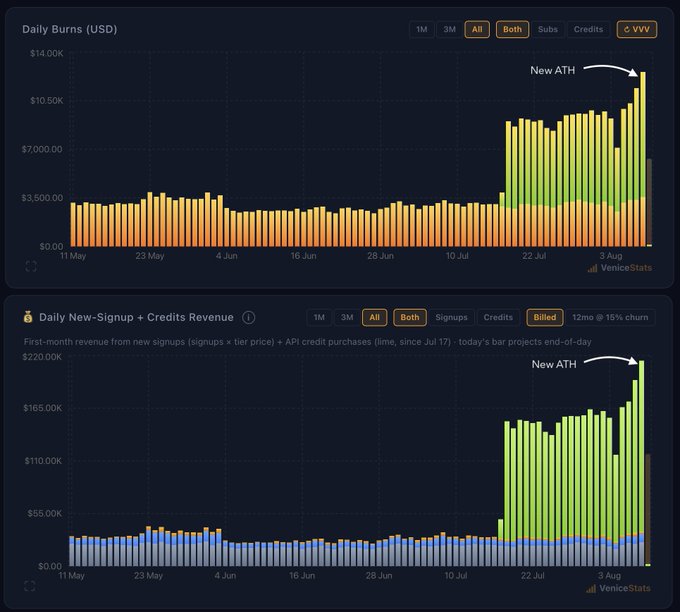Switch to 12mo @ 15% churn mode
The width and height of the screenshot is (680, 612).
(610, 317)
